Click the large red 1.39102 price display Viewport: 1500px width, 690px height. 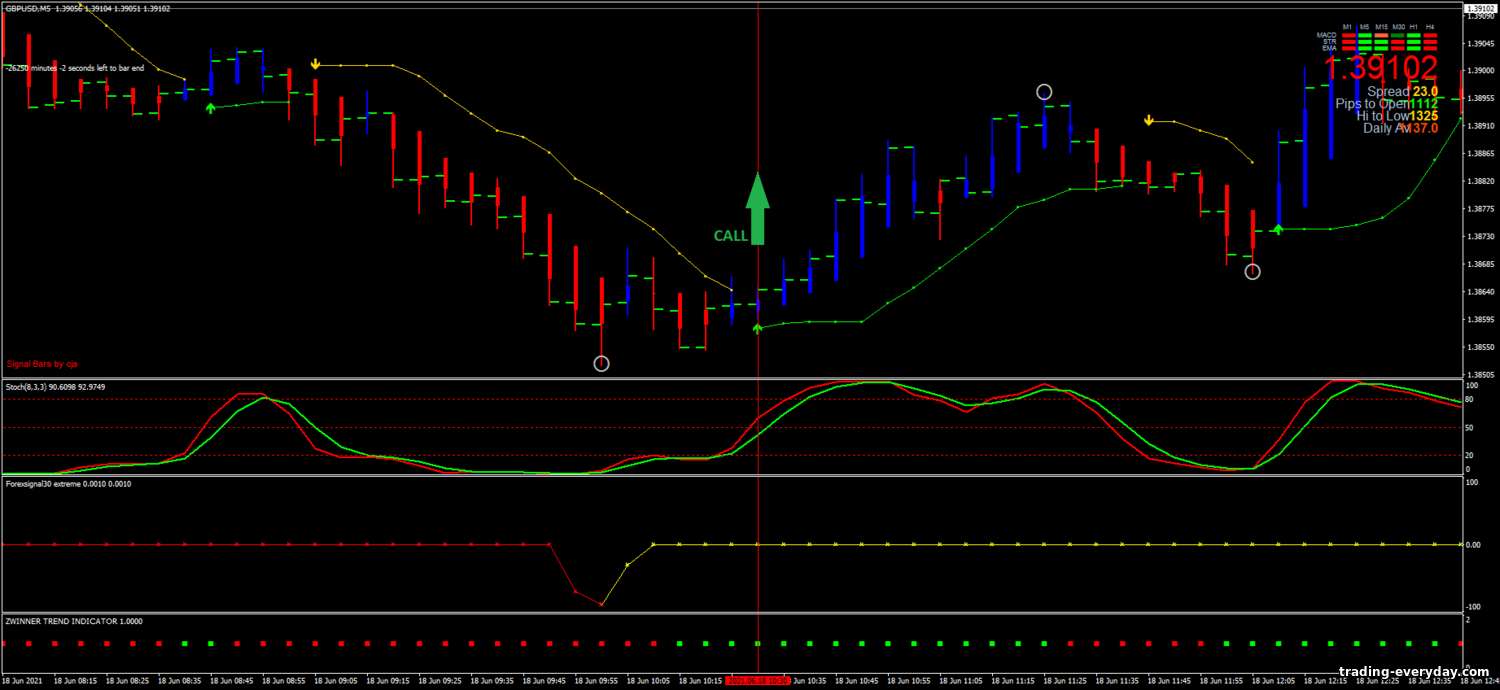pyautogui.click(x=1380, y=68)
